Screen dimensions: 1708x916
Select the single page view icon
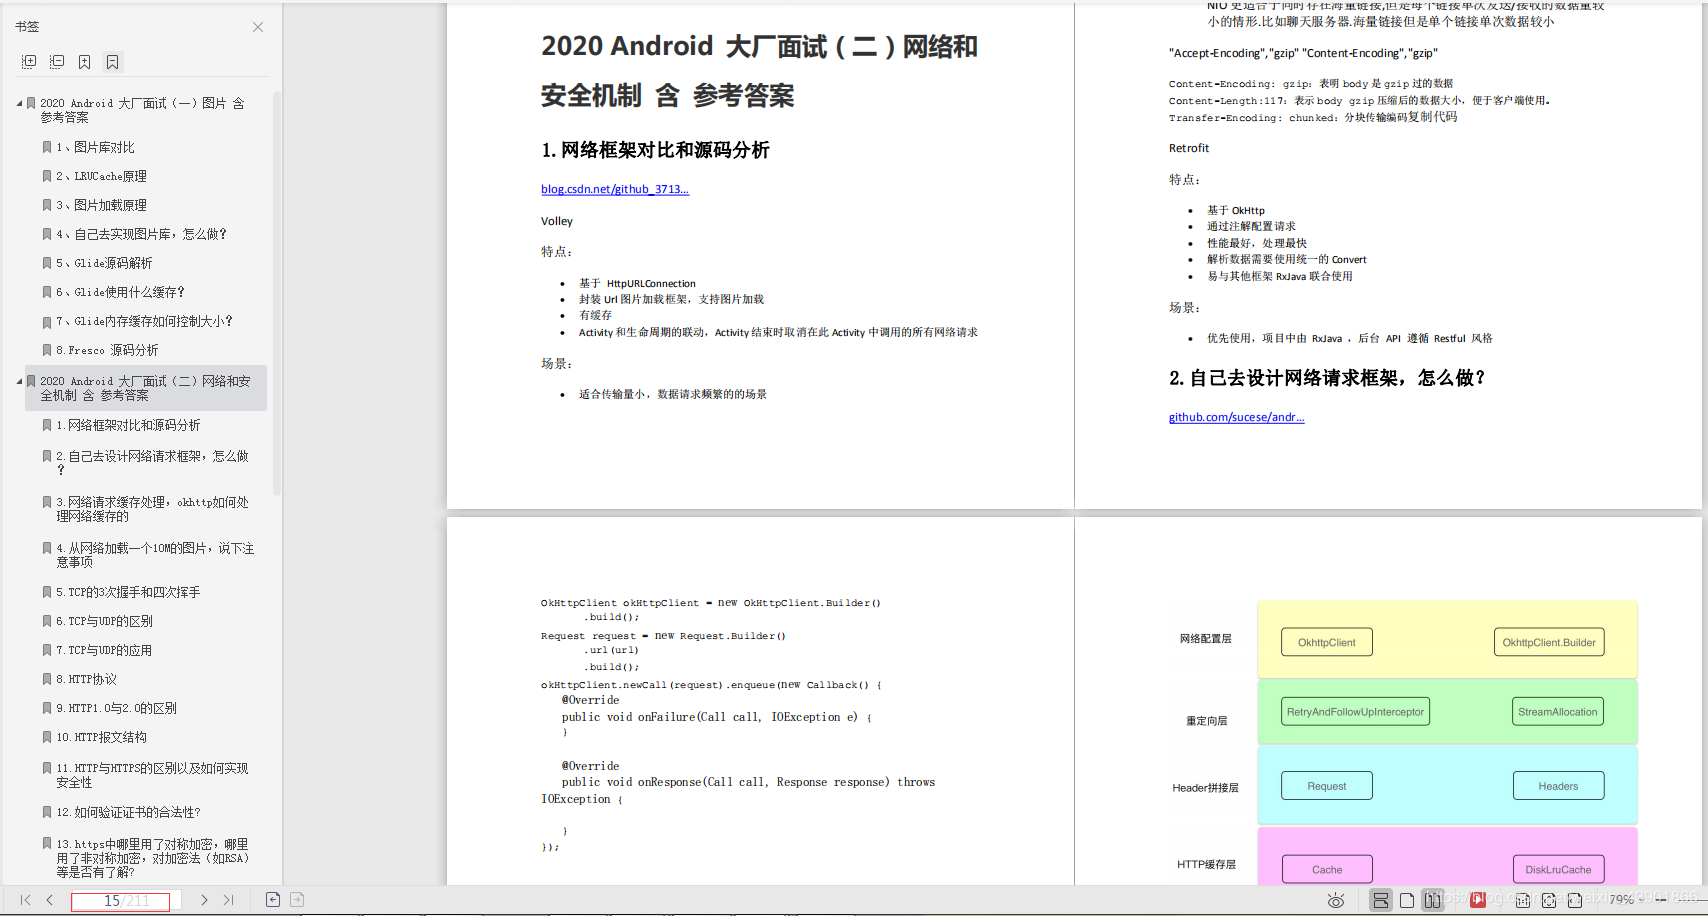1407,900
